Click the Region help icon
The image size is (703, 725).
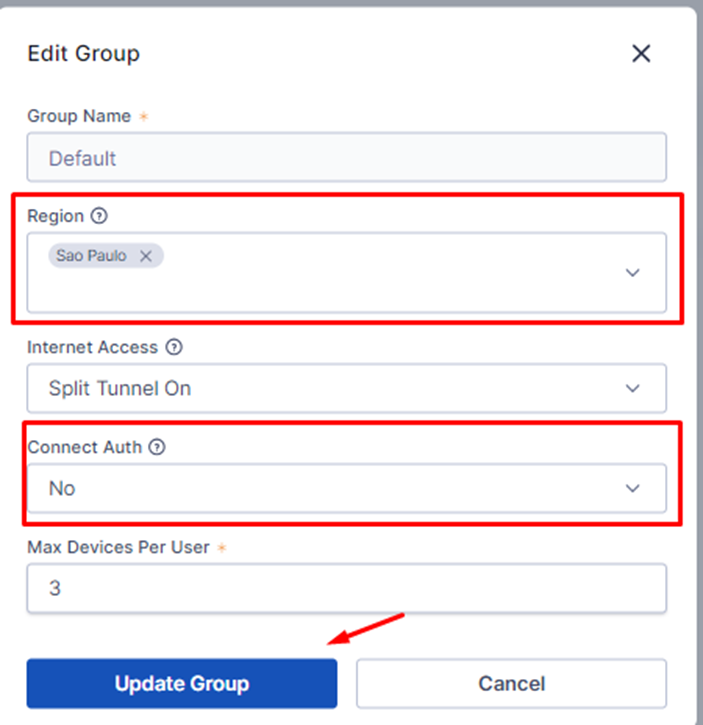point(98,216)
